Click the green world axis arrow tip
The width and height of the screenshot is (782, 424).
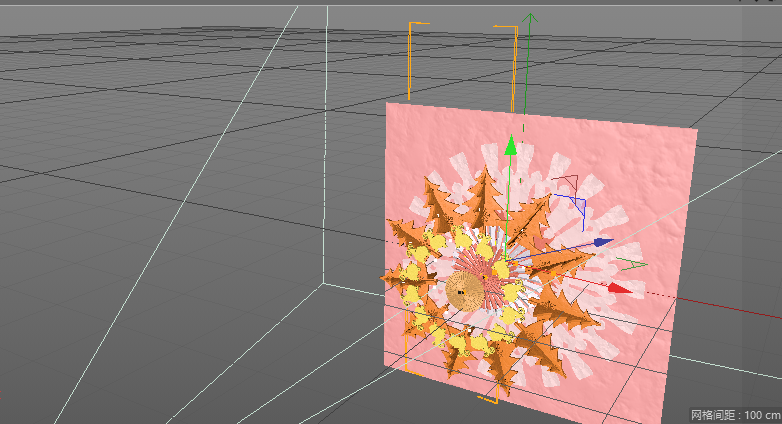pyautogui.click(x=532, y=18)
